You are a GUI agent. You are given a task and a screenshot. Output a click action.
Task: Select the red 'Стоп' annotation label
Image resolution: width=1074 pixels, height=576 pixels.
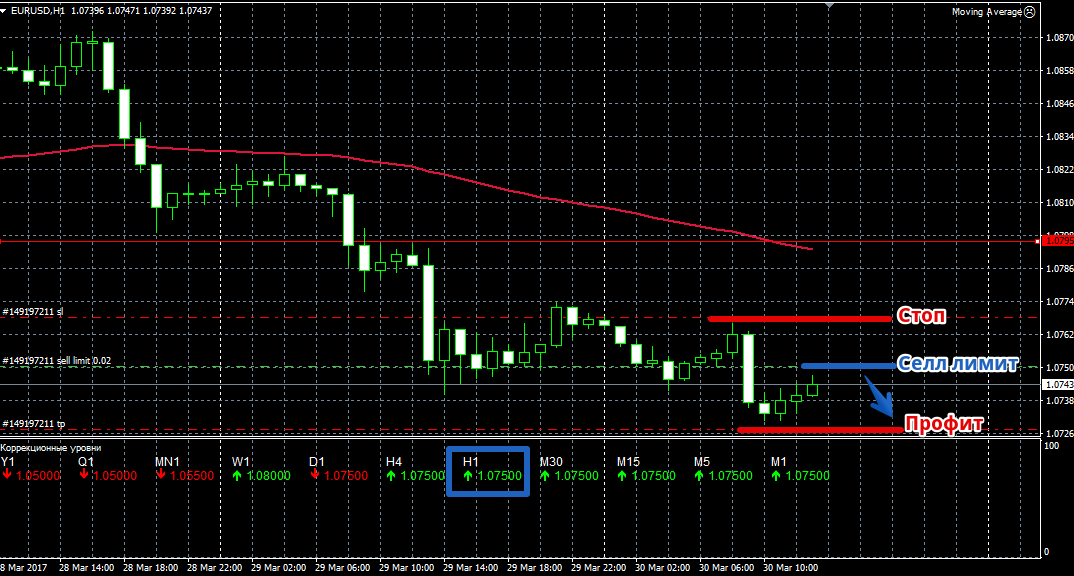tap(922, 317)
